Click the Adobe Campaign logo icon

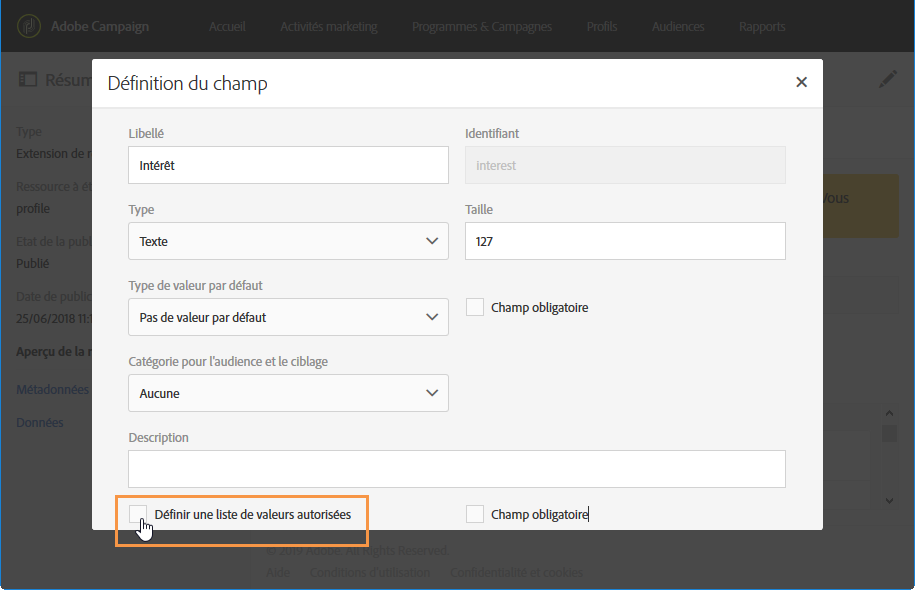coord(30,26)
